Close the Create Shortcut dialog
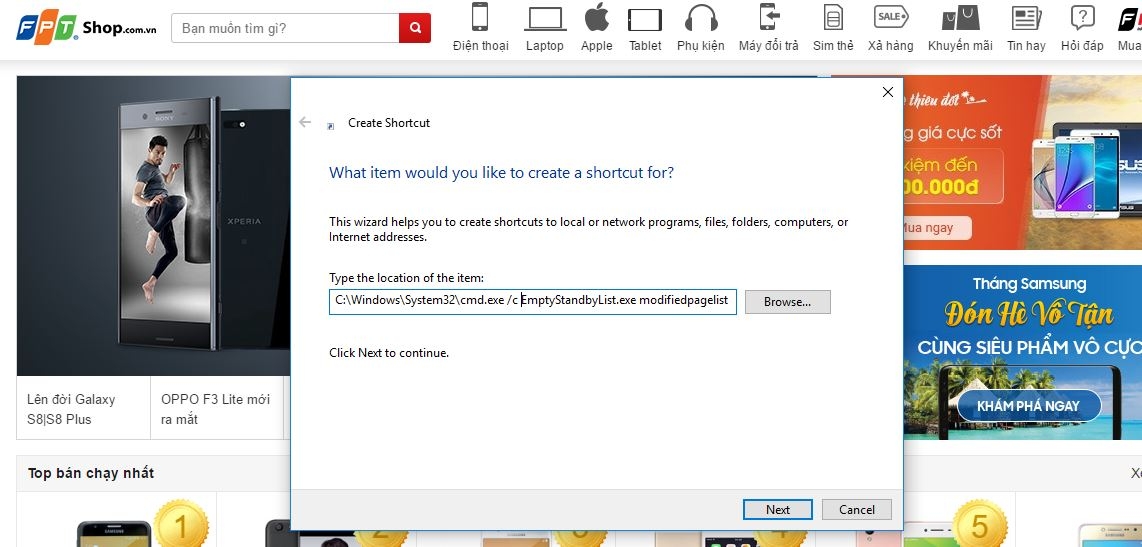Screen dimensions: 1142x547 888,92
